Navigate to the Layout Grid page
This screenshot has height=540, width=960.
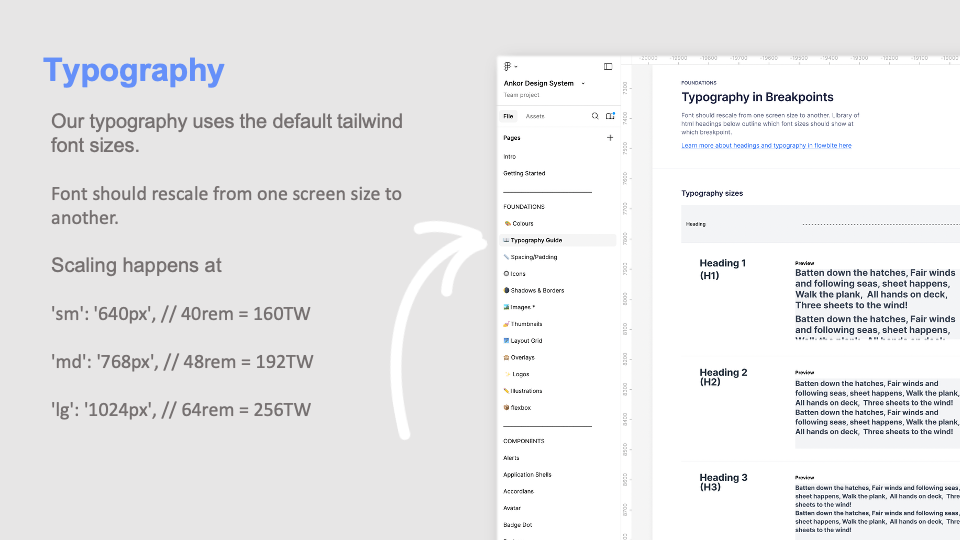(526, 341)
